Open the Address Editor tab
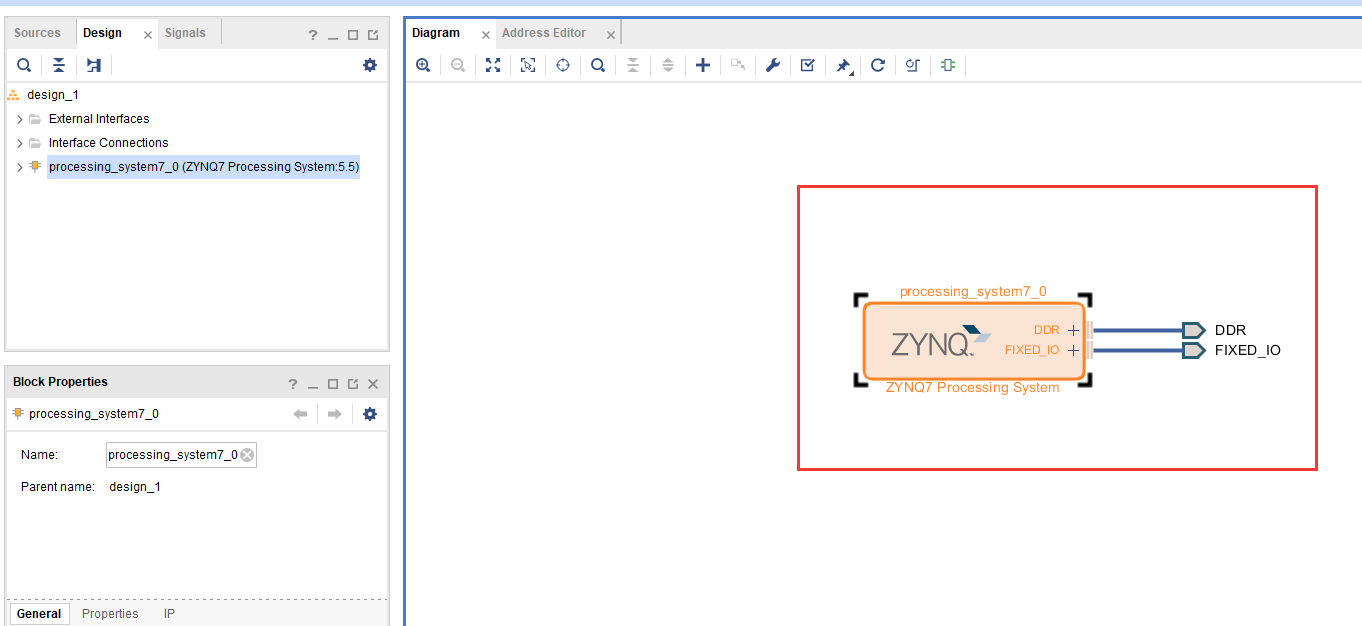Screen dimensions: 1362x626 [x=544, y=33]
